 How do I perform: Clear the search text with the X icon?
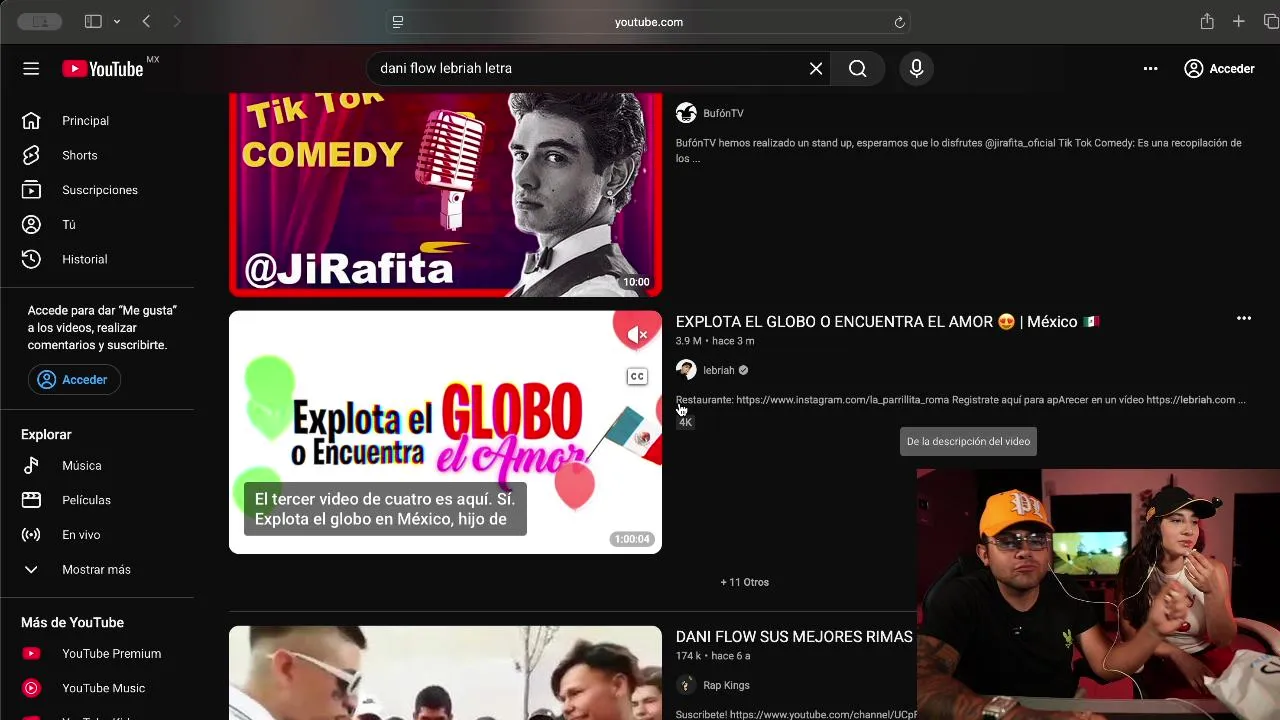(816, 69)
